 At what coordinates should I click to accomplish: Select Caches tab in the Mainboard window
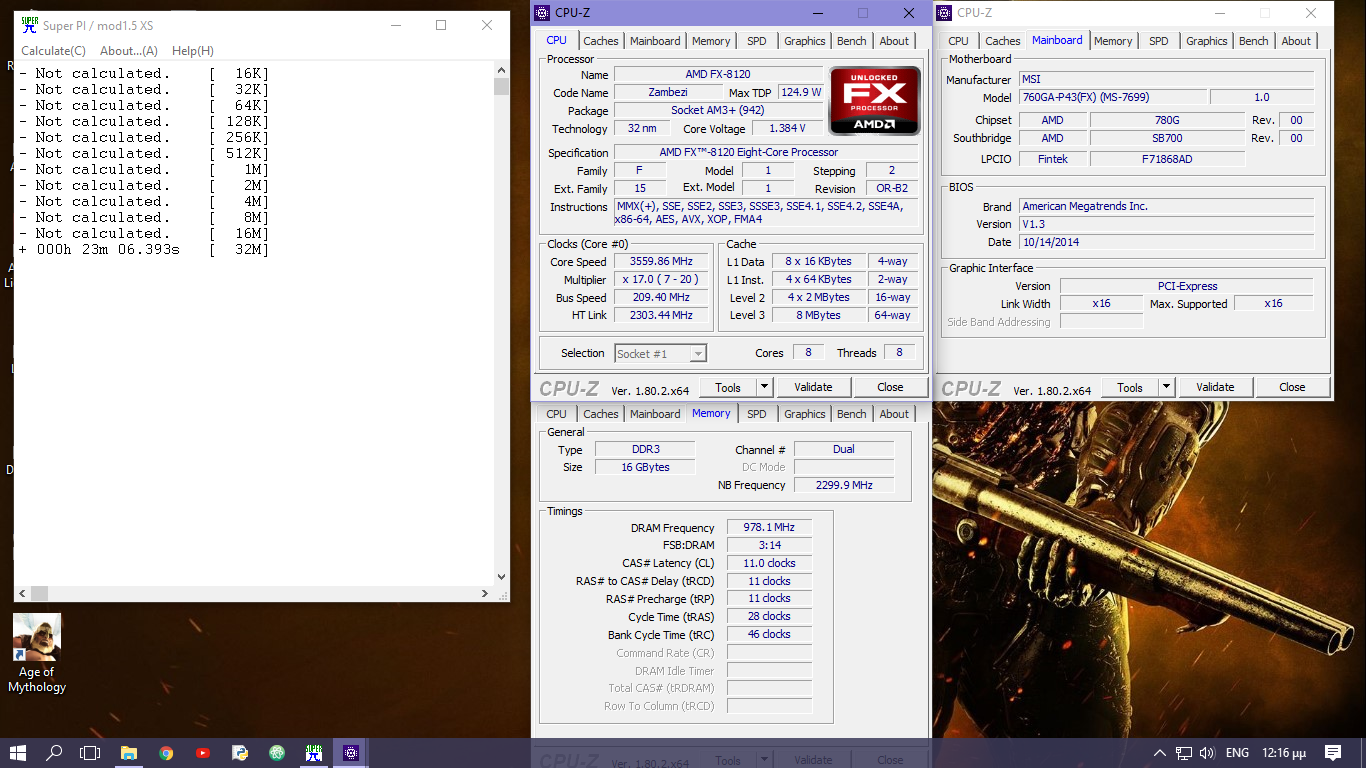click(1003, 41)
